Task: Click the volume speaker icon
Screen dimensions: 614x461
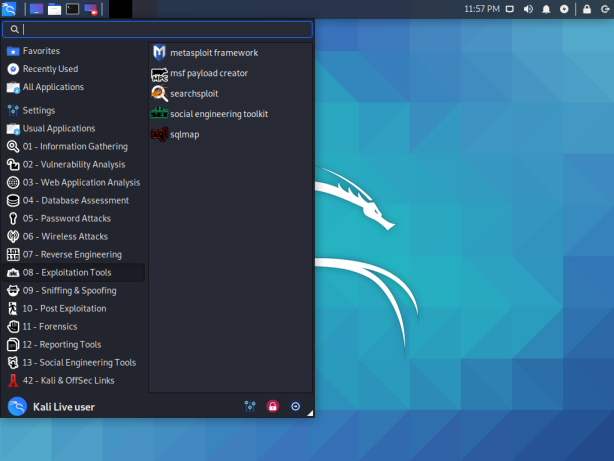Action: [x=528, y=9]
